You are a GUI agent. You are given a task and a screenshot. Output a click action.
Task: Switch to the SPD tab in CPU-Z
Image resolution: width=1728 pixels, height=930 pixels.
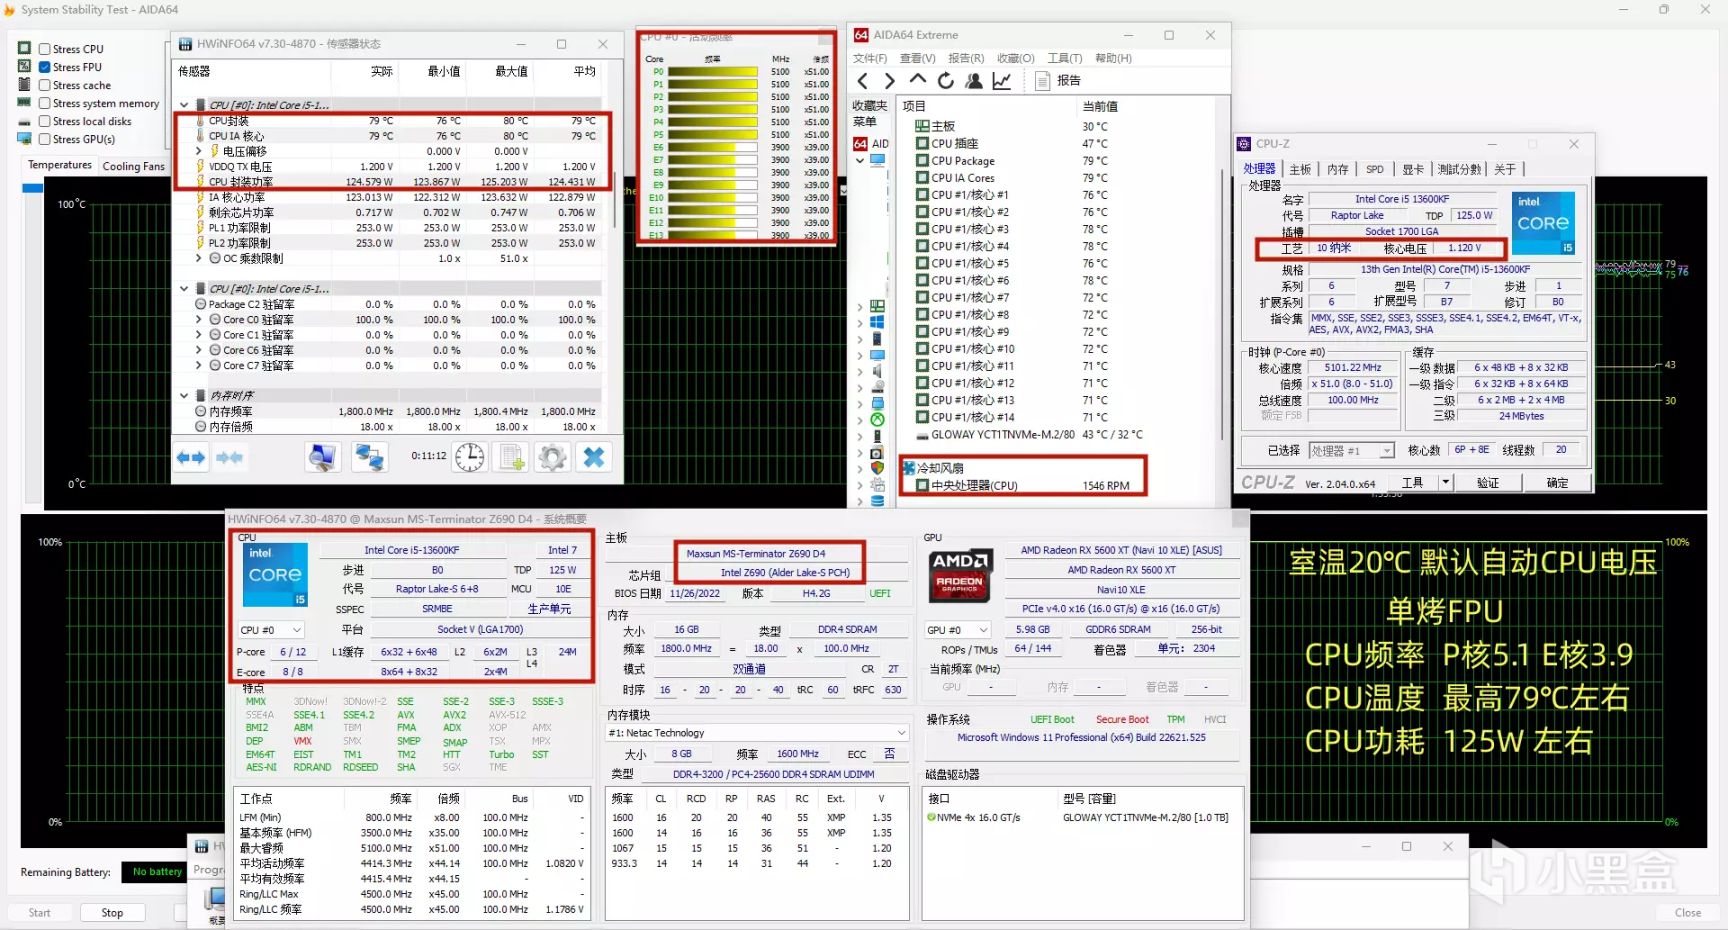[x=1375, y=169]
